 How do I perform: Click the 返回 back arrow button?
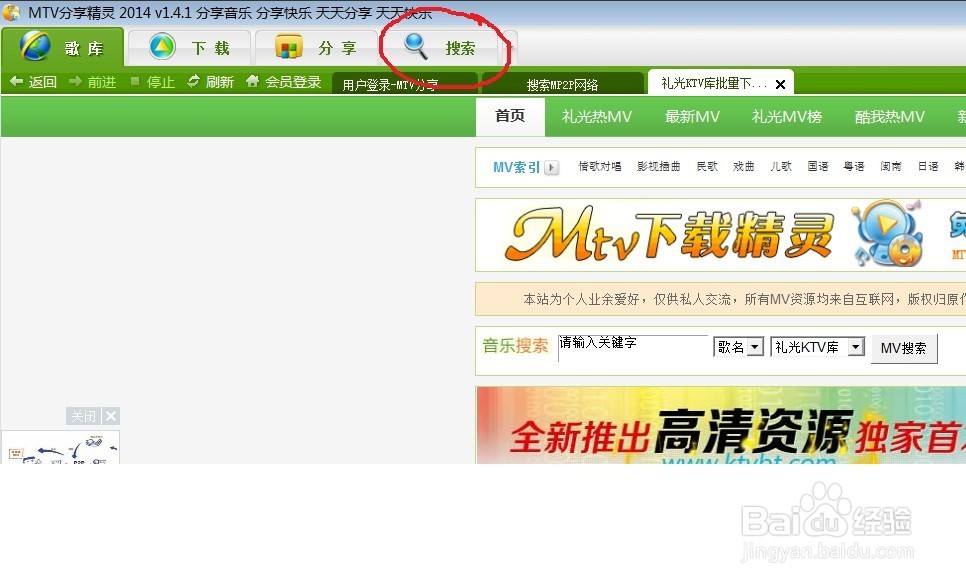pos(33,82)
